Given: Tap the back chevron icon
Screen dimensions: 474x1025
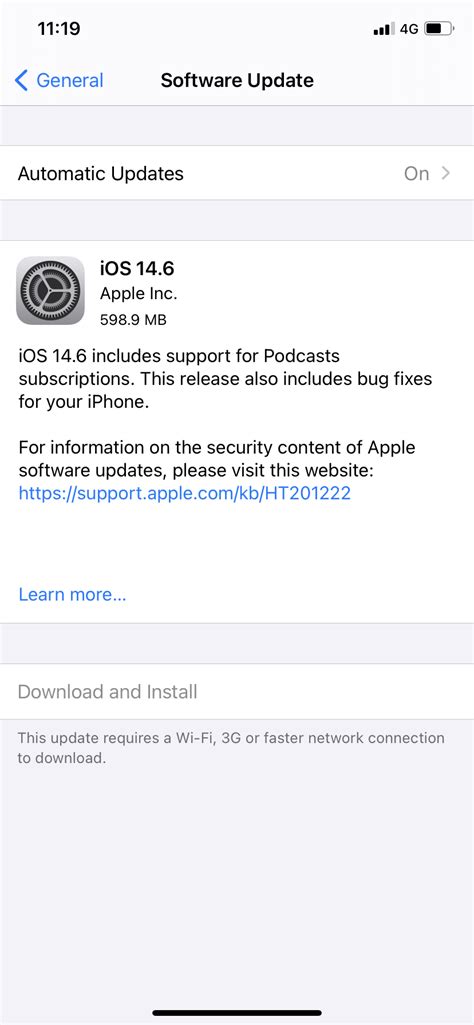Looking at the screenshot, I should (21, 80).
